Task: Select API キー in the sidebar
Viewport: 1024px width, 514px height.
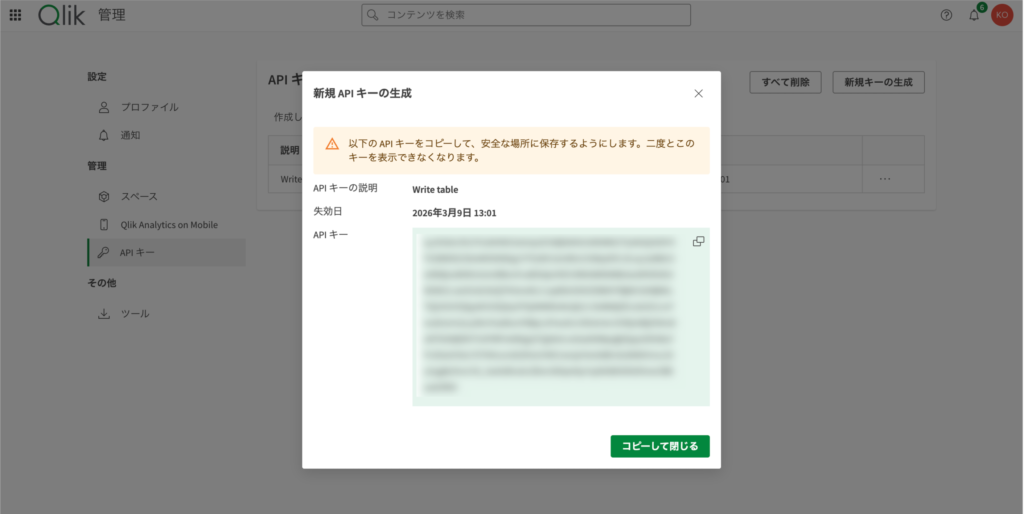Action: point(137,253)
